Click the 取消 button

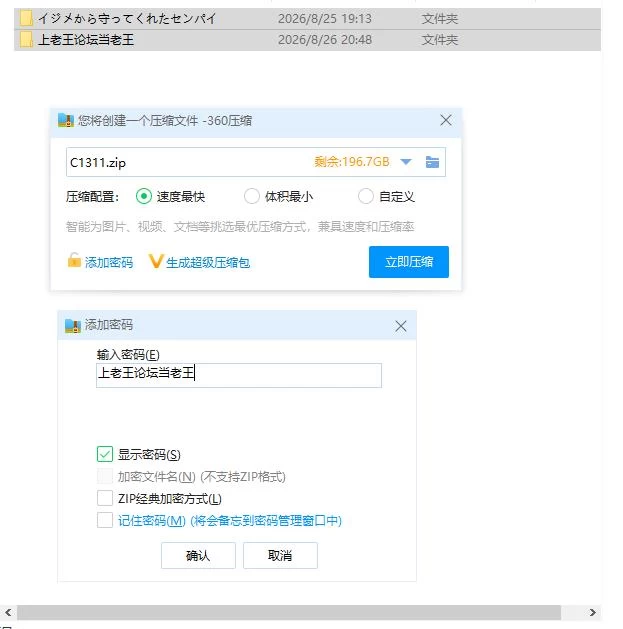click(x=280, y=556)
